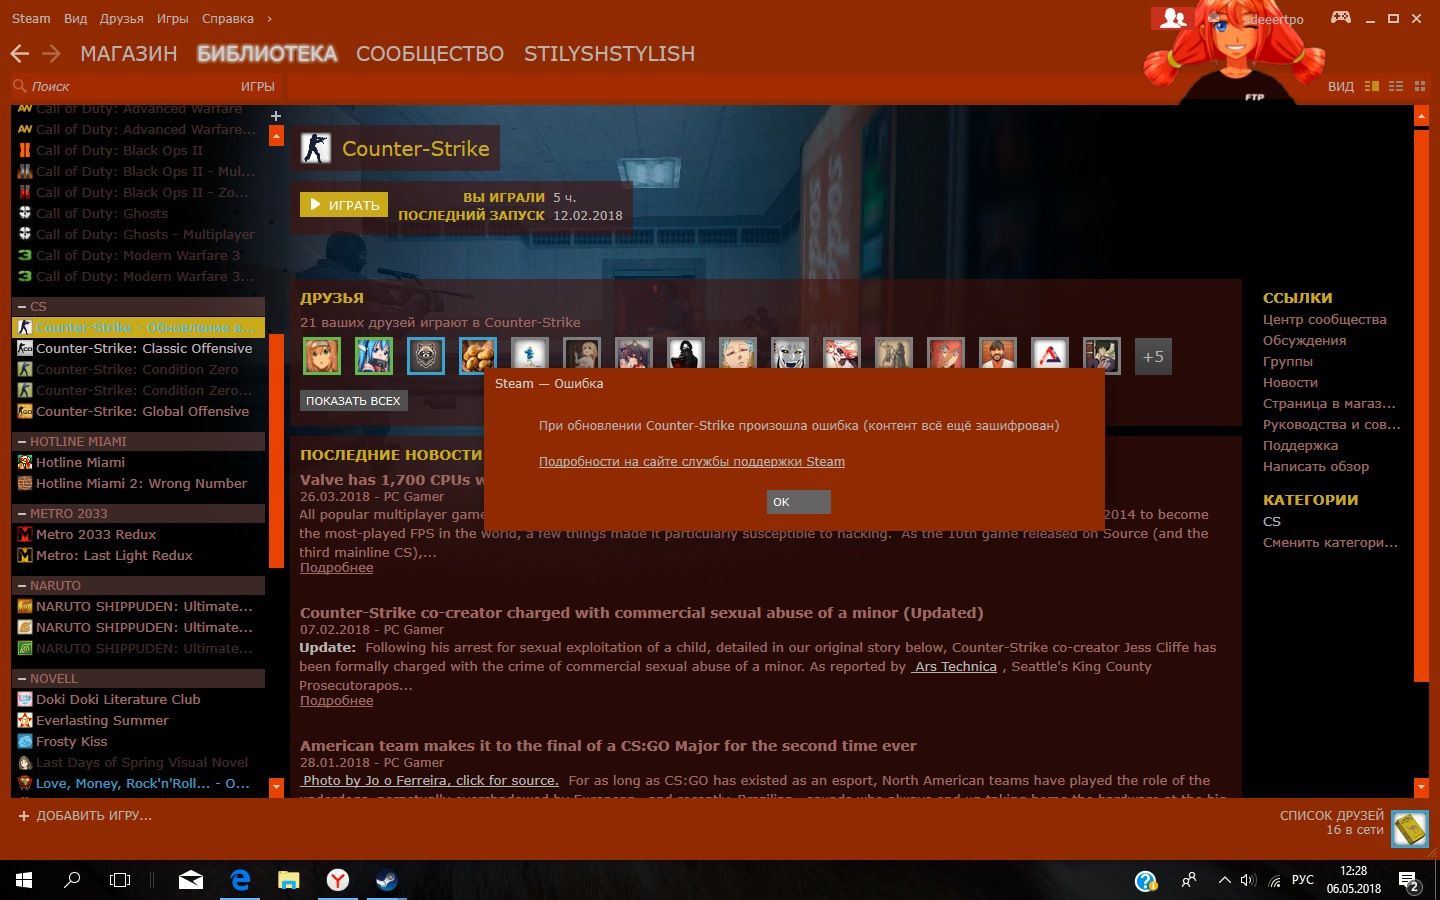Open the Друзья menu
This screenshot has height=900, width=1440.
click(121, 19)
